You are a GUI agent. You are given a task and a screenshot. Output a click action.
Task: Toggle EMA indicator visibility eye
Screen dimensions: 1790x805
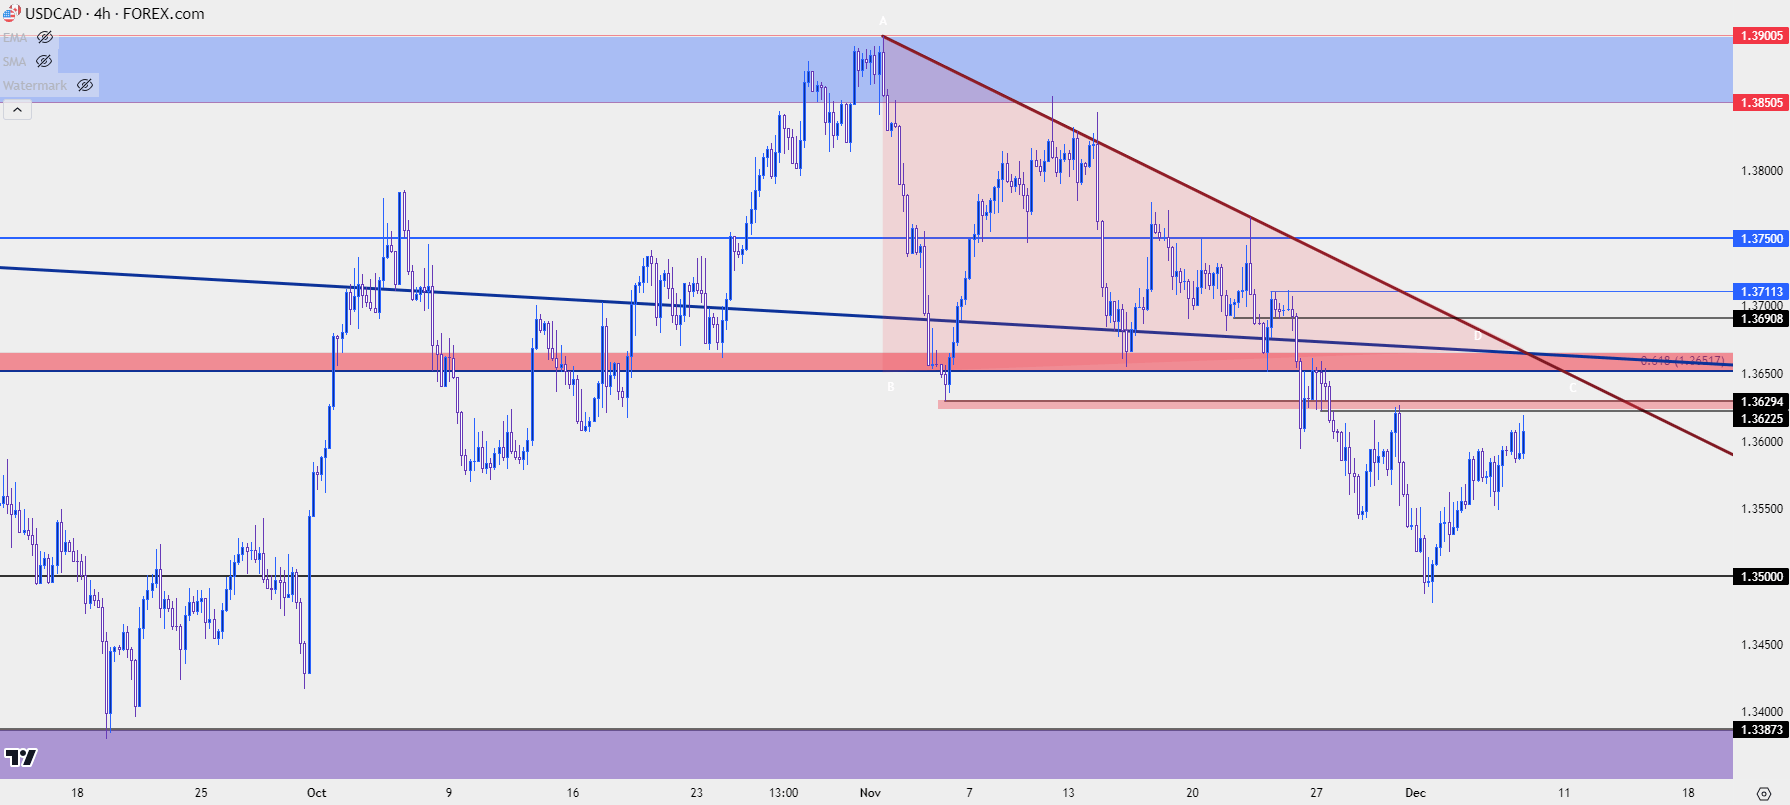[45, 37]
